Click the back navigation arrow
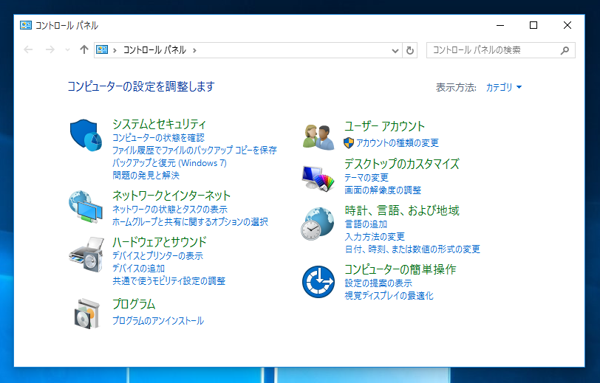600x383 pixels. (28, 50)
